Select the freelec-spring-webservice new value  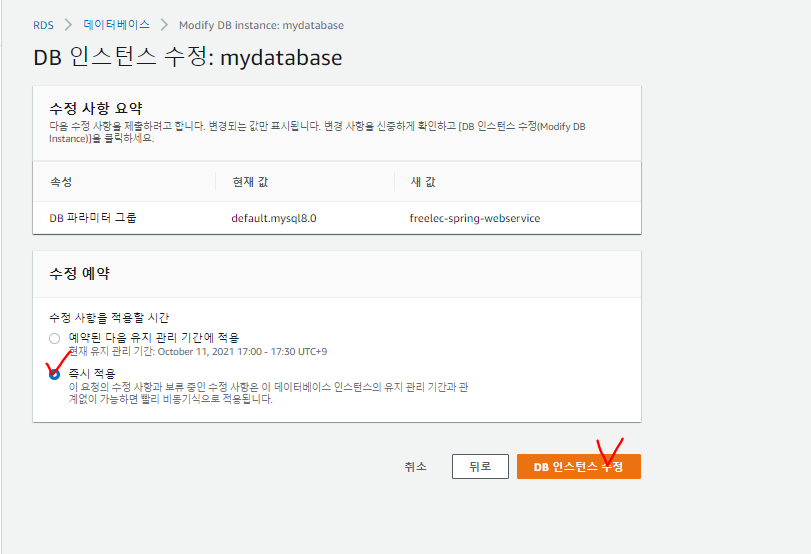pyautogui.click(x=475, y=218)
